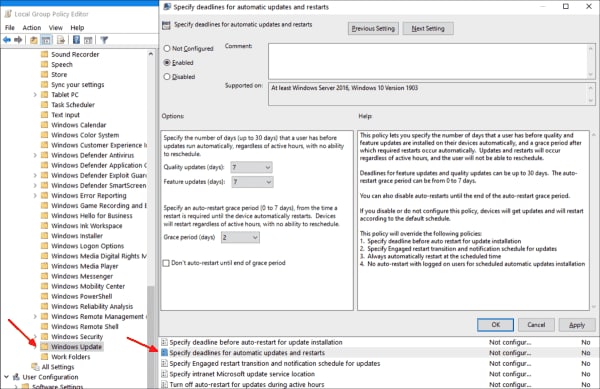Select the Windows Messenger tree item
Image resolution: width=600 pixels, height=389 pixels.
coord(82,276)
